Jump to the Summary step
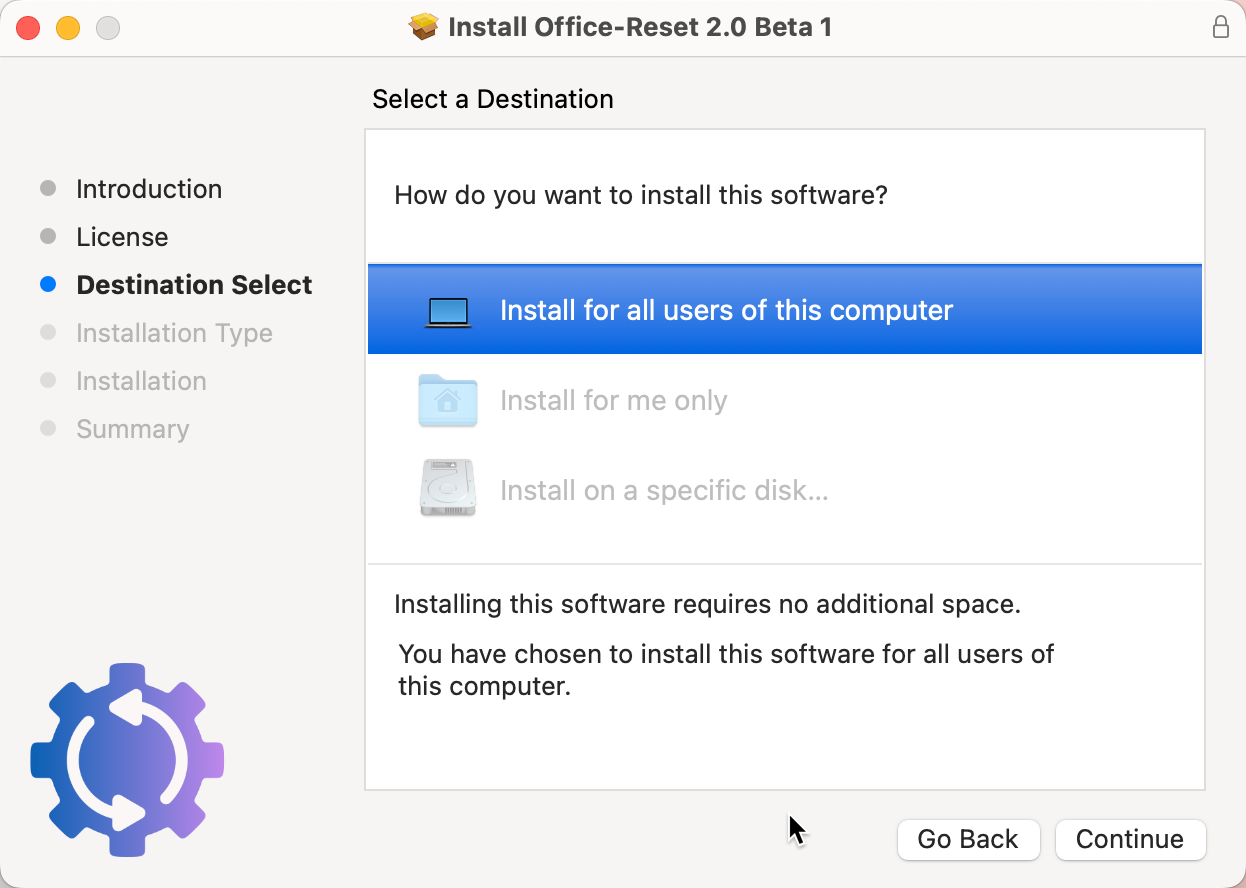This screenshot has height=888, width=1246. click(x=132, y=429)
